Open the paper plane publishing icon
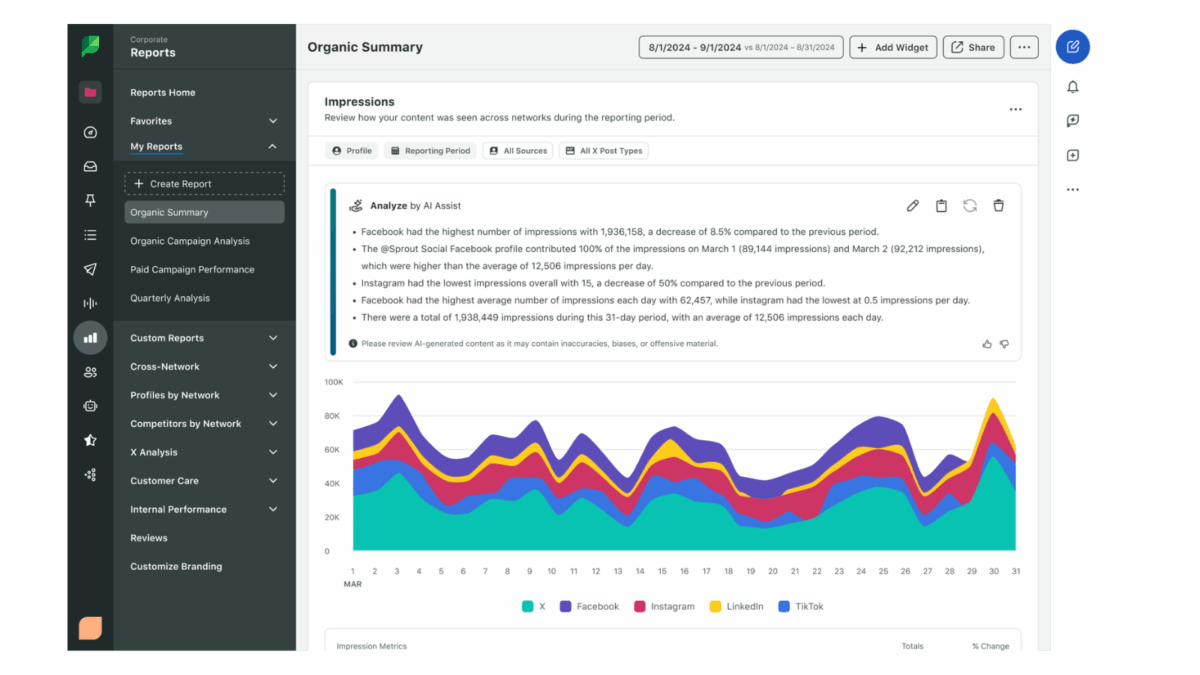1200x675 pixels. pyautogui.click(x=90, y=270)
